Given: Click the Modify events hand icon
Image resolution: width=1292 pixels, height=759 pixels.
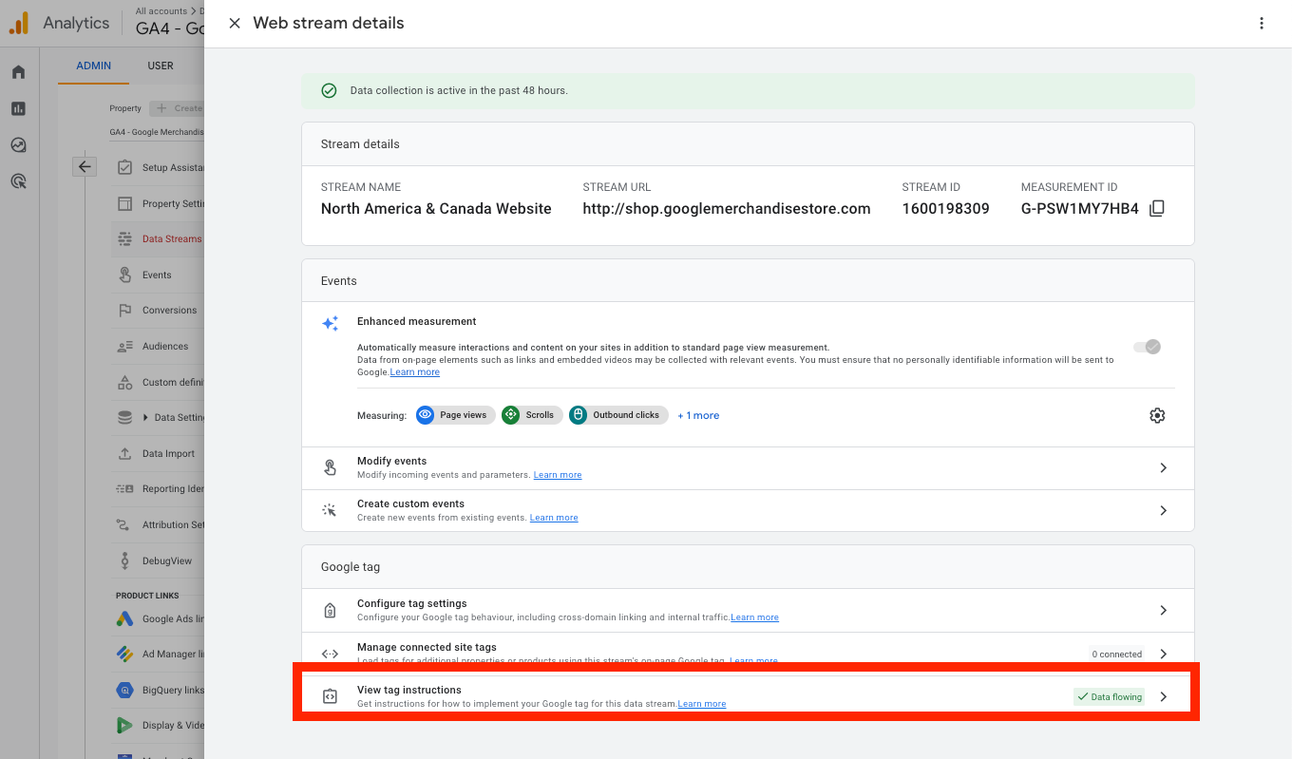Looking at the screenshot, I should pos(330,468).
